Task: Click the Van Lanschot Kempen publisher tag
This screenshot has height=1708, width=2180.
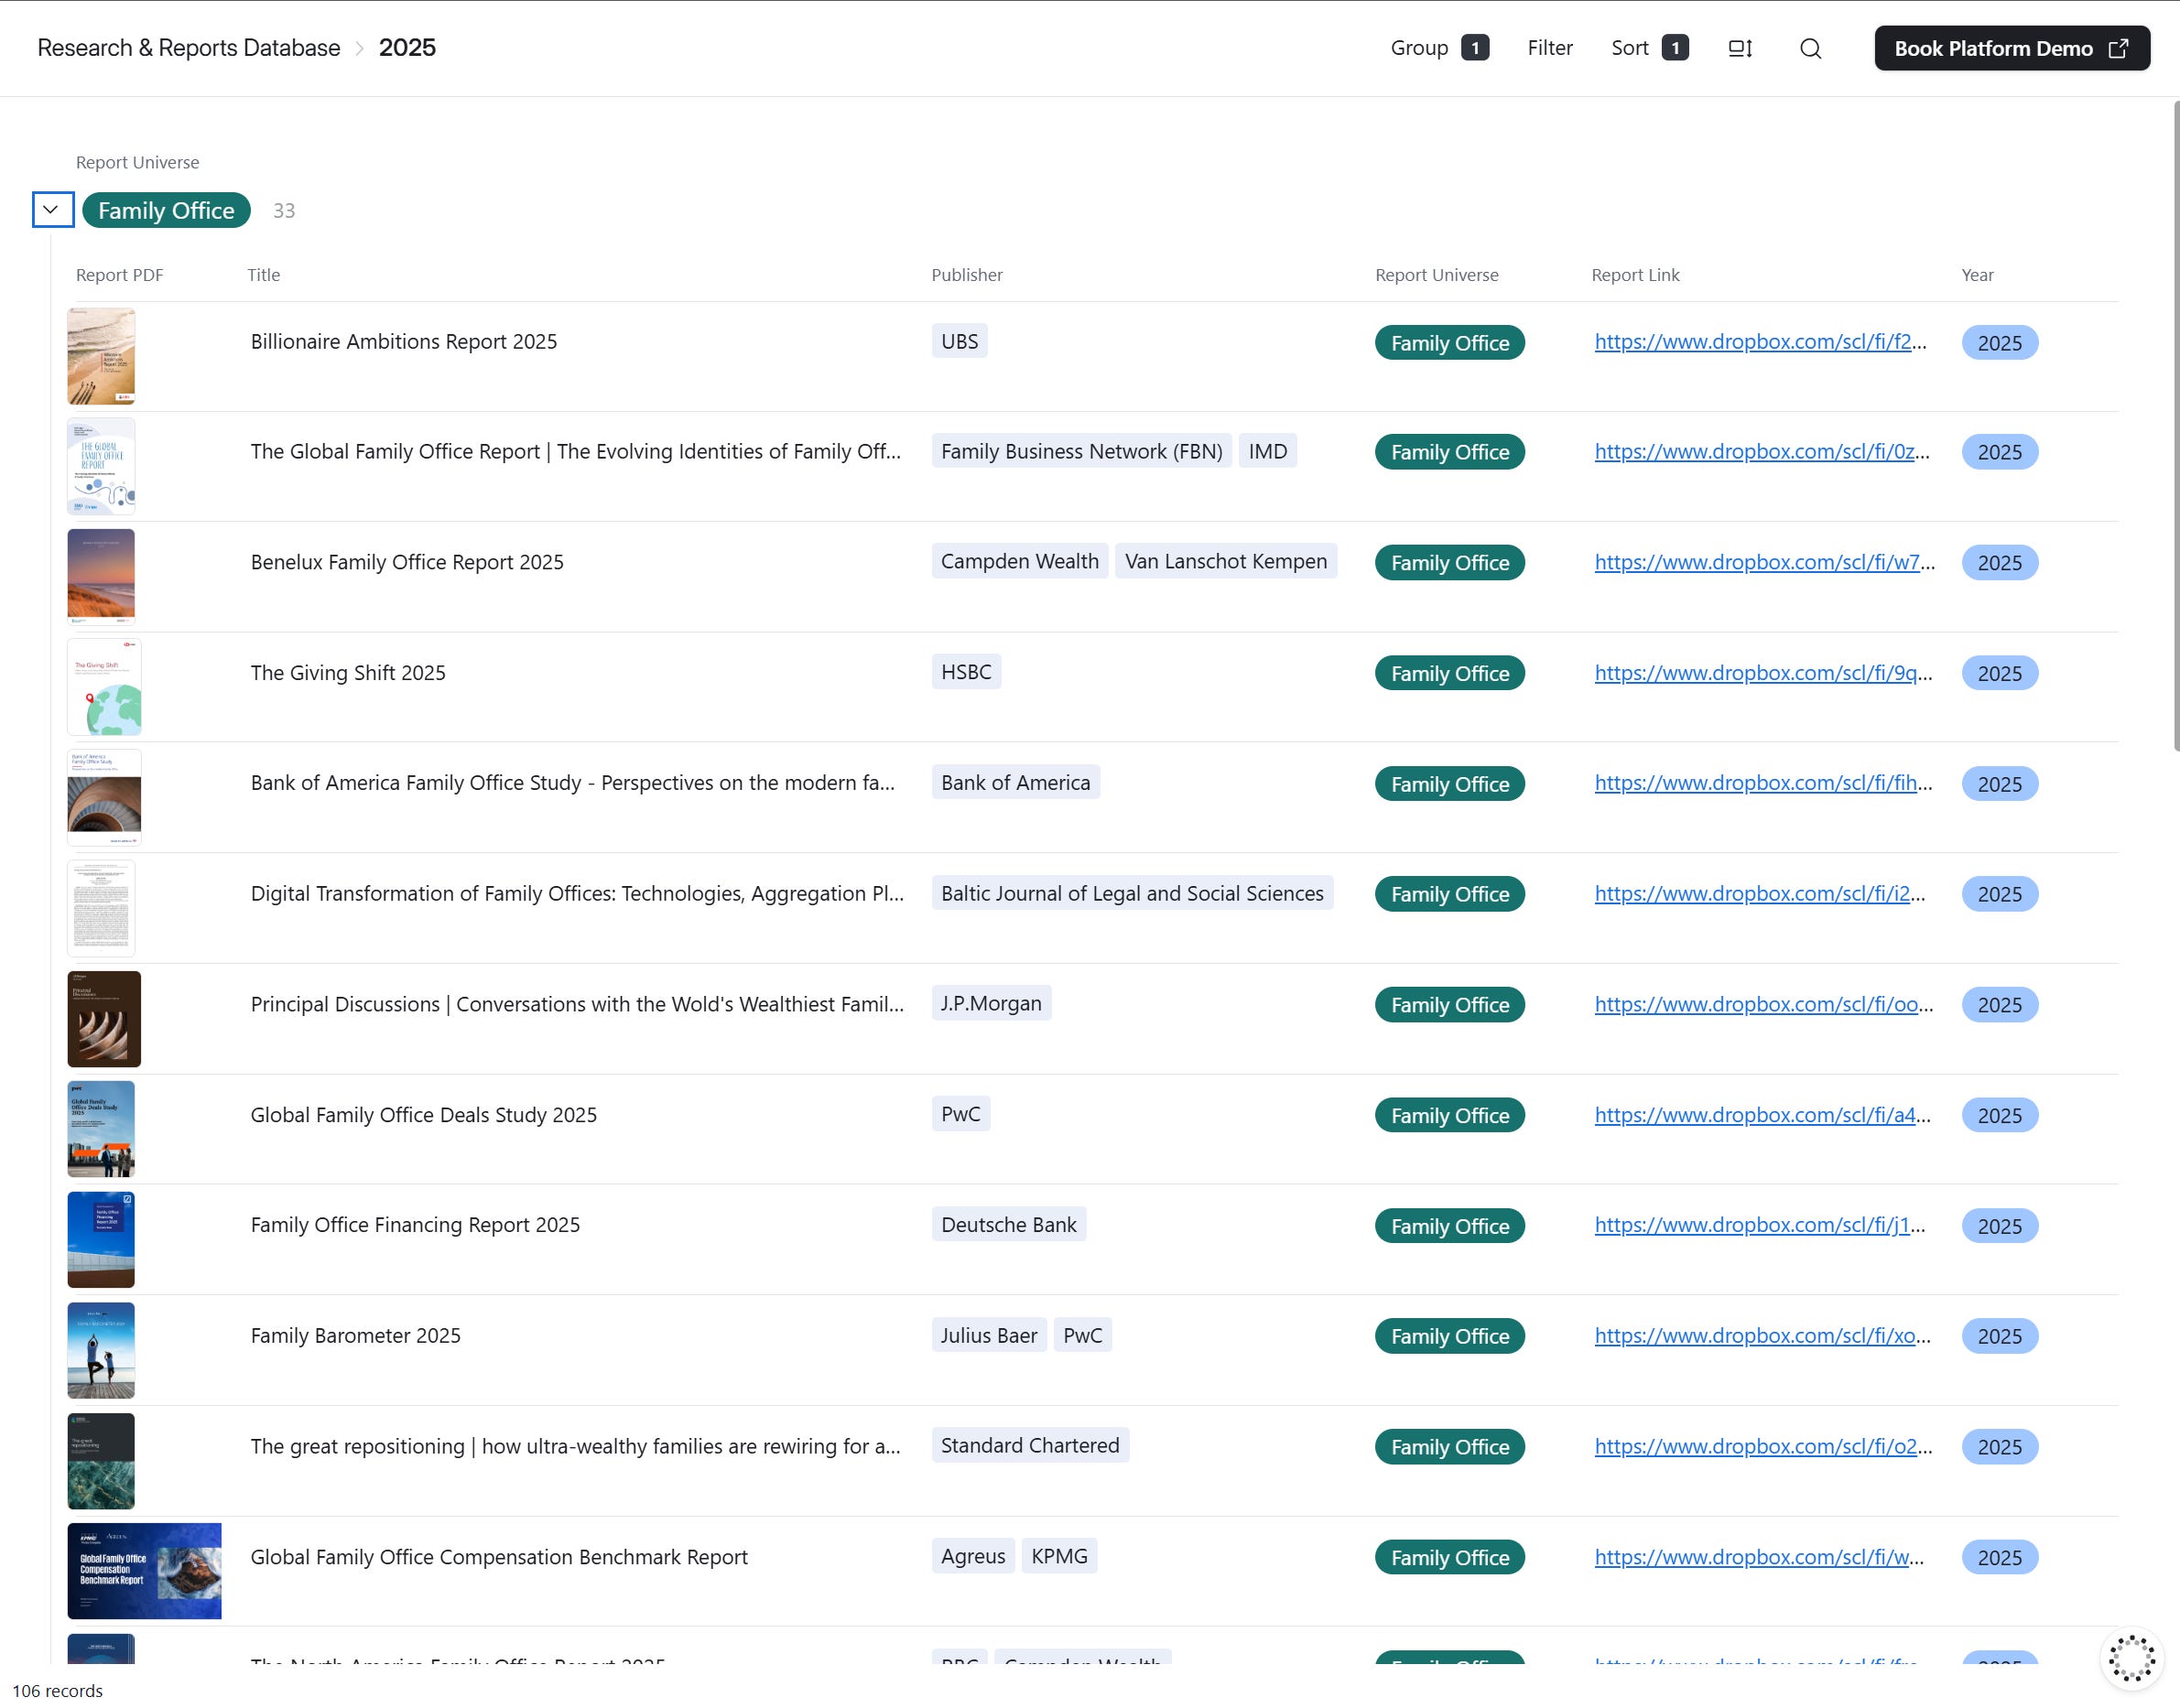Action: [x=1225, y=561]
